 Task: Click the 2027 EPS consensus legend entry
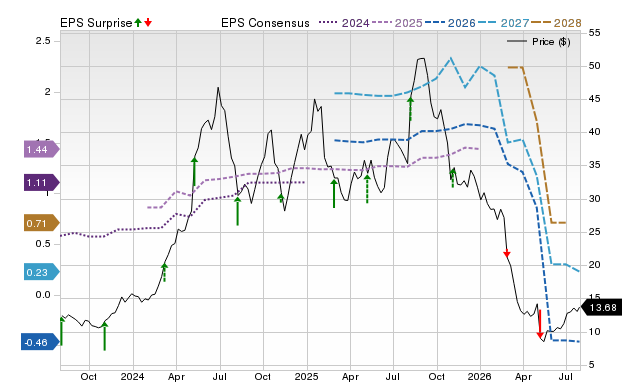pyautogui.click(x=503, y=23)
